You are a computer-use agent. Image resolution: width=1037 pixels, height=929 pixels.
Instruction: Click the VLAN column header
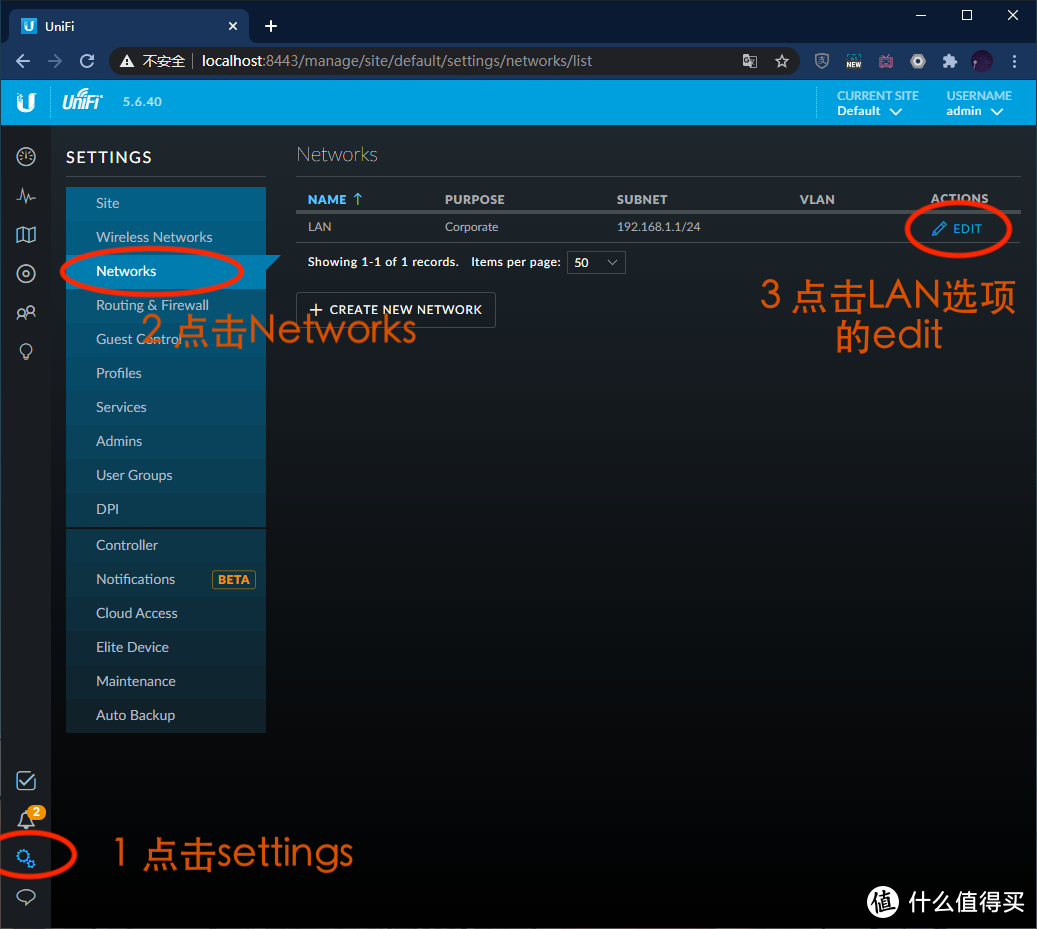[x=817, y=200]
